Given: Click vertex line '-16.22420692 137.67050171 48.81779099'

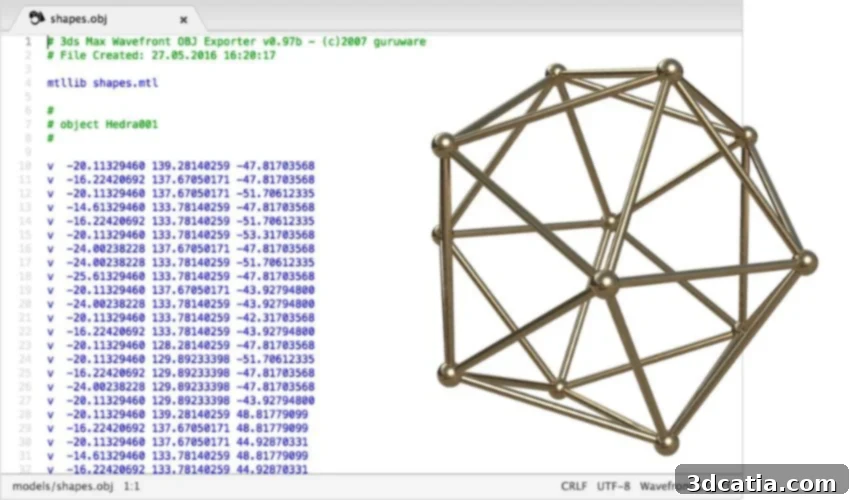Looking at the screenshot, I should coord(177,428).
